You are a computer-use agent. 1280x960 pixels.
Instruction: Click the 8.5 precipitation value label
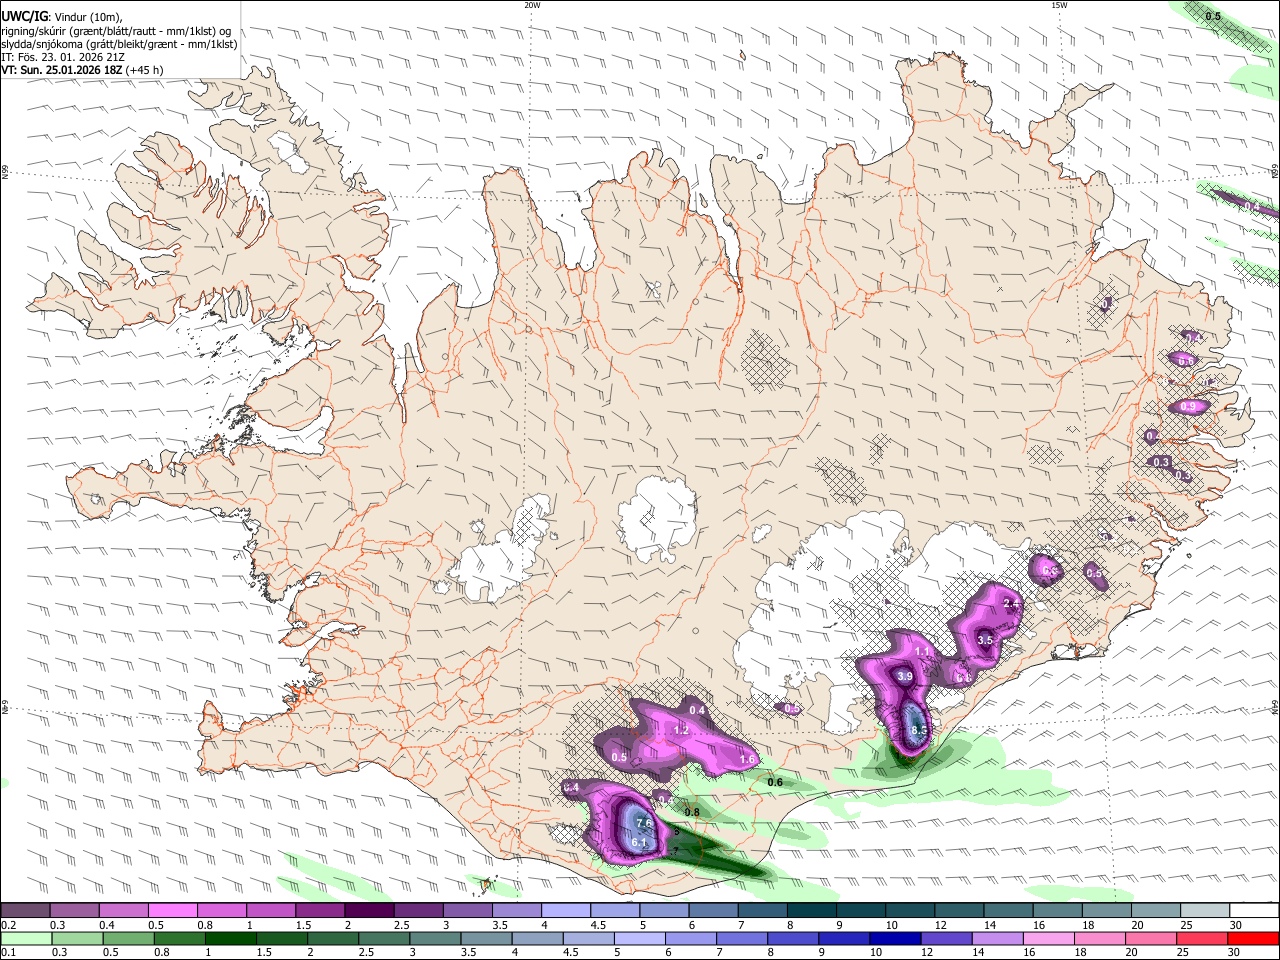click(x=920, y=731)
